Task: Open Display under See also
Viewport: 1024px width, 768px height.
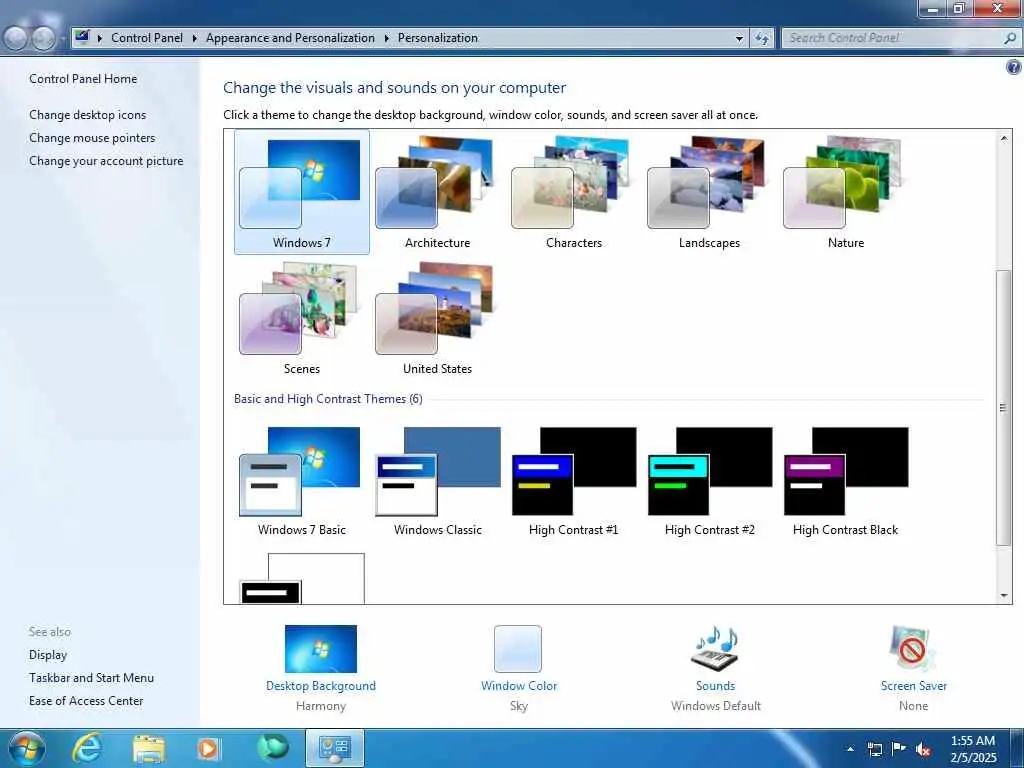Action: coord(48,654)
